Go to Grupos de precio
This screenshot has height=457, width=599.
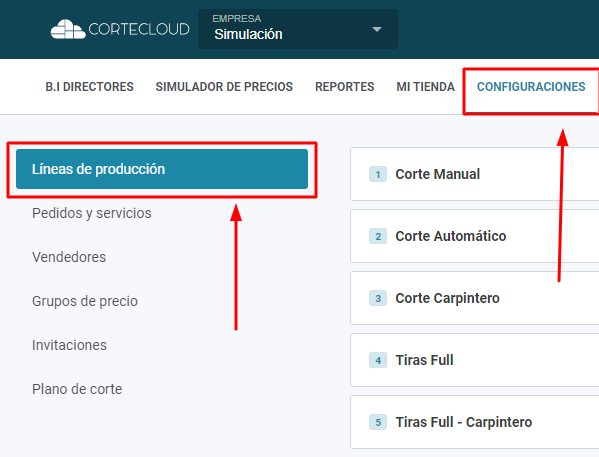coord(85,301)
